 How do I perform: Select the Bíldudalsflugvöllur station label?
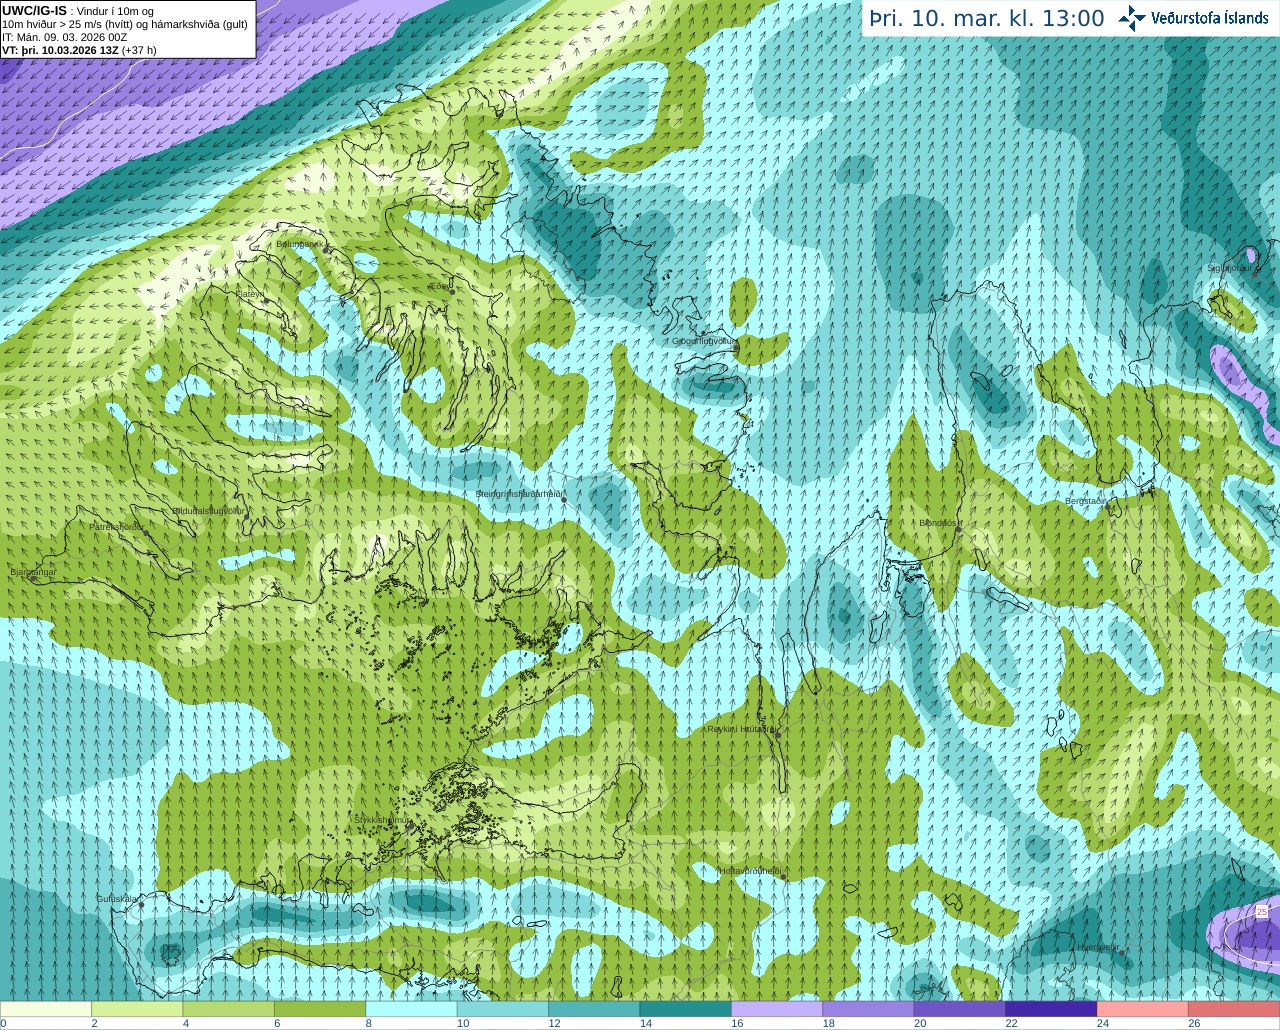[x=208, y=510]
